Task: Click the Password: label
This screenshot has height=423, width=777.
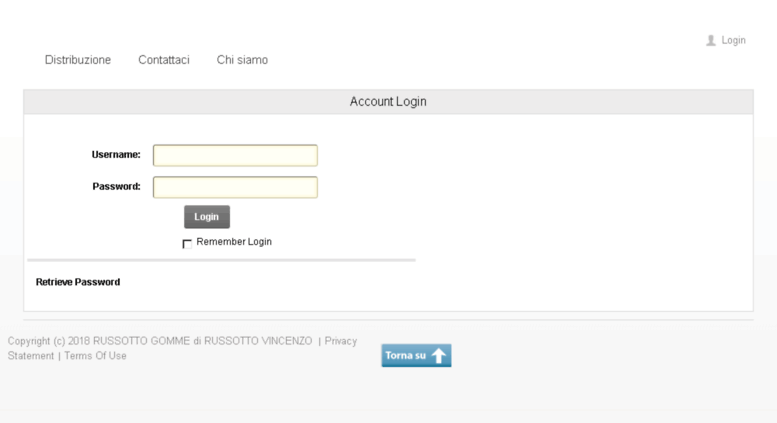Action: point(116,186)
